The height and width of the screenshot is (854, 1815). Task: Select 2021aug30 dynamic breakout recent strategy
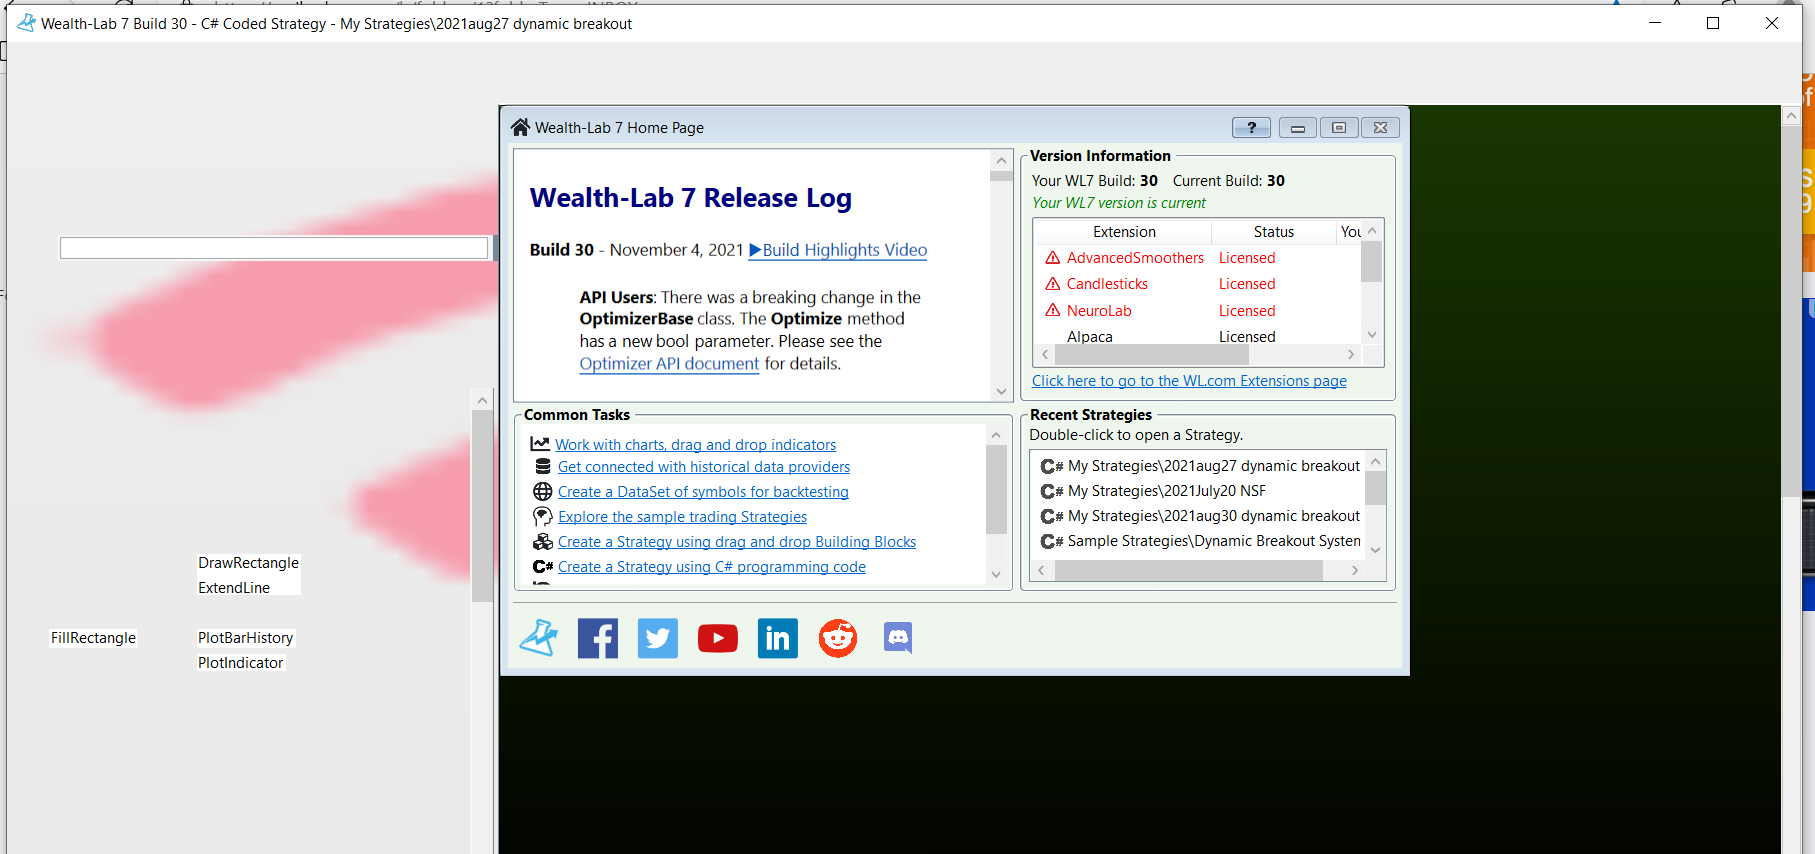pyautogui.click(x=1199, y=515)
